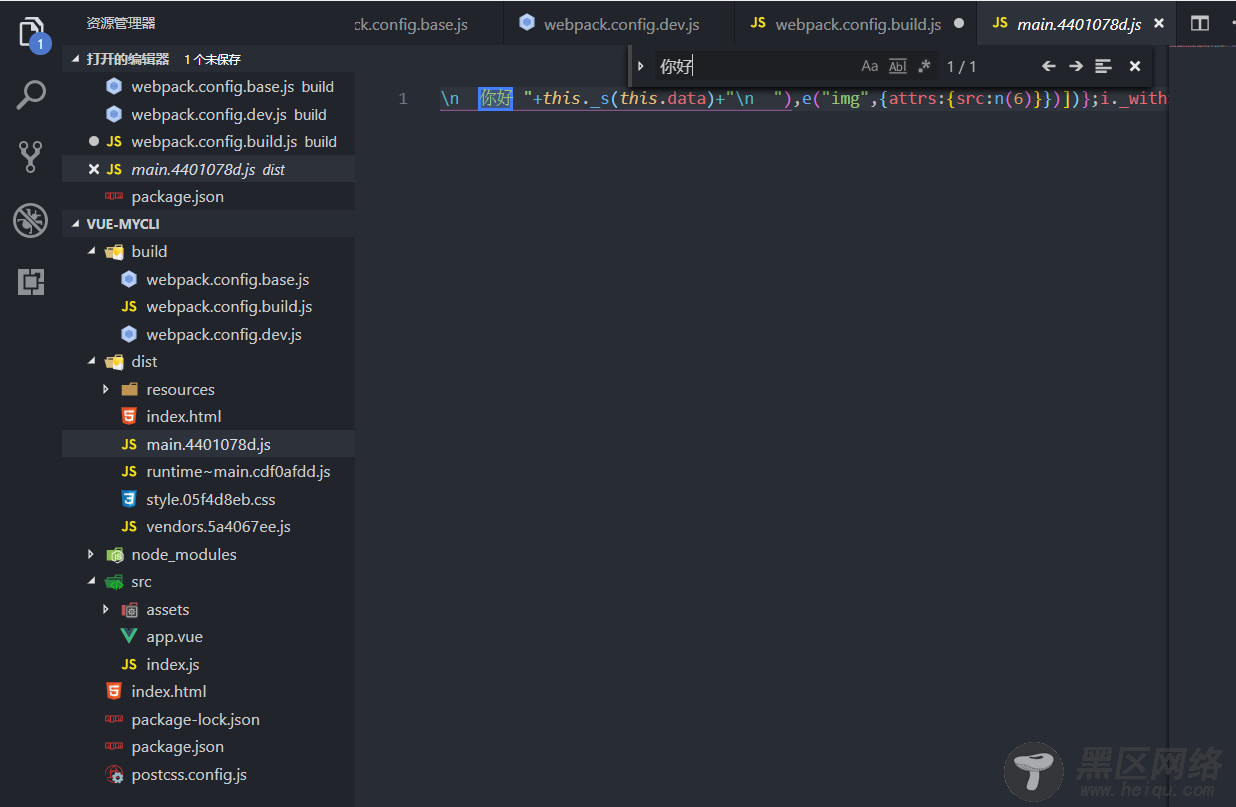Click the src folder icon
This screenshot has height=807, width=1236.
click(114, 581)
